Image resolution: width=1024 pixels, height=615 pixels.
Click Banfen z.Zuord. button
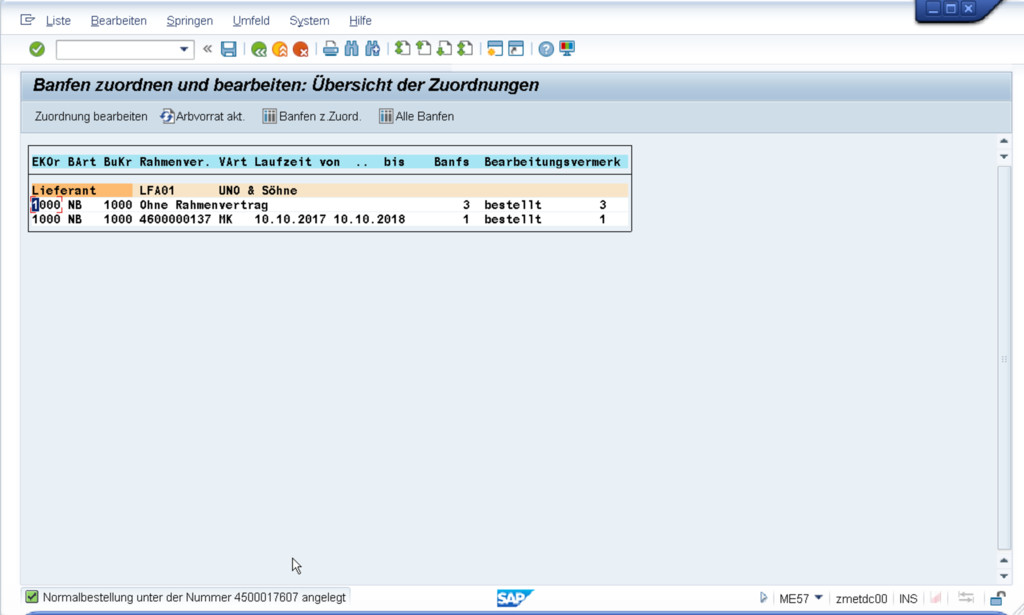tap(312, 116)
